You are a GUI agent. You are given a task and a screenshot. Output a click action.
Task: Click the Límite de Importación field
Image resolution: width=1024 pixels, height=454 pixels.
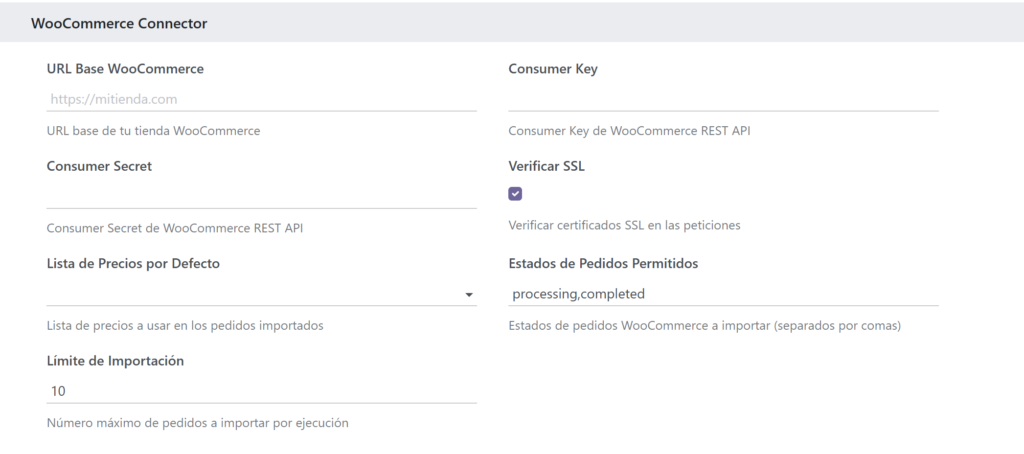(261, 391)
